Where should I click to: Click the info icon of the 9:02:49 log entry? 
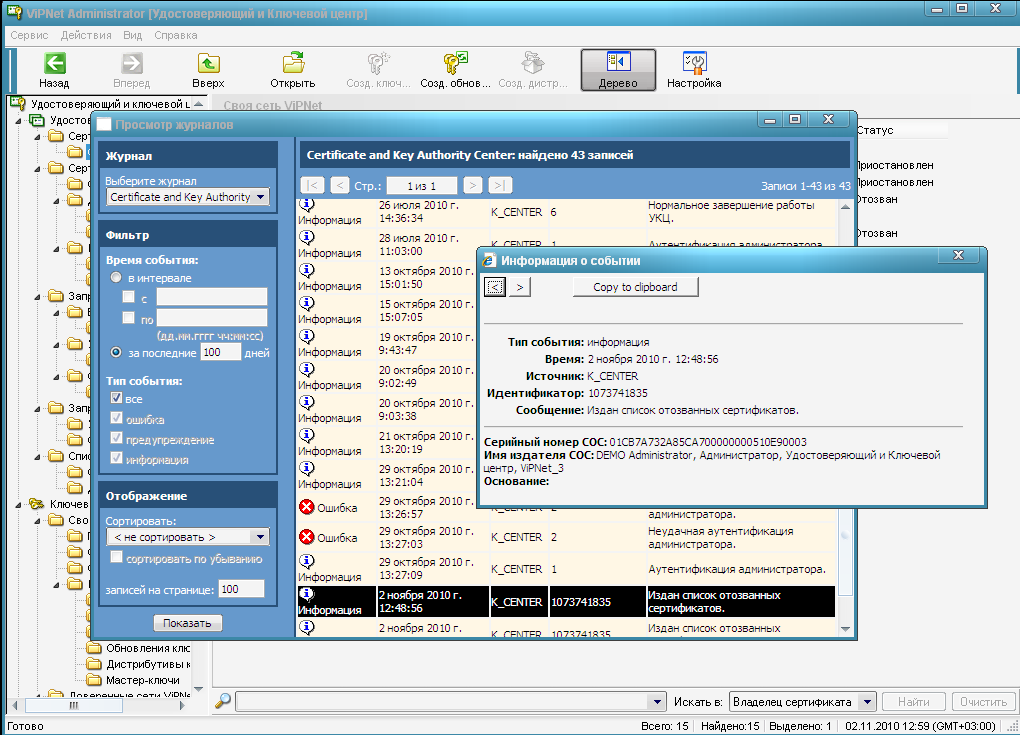click(x=306, y=370)
